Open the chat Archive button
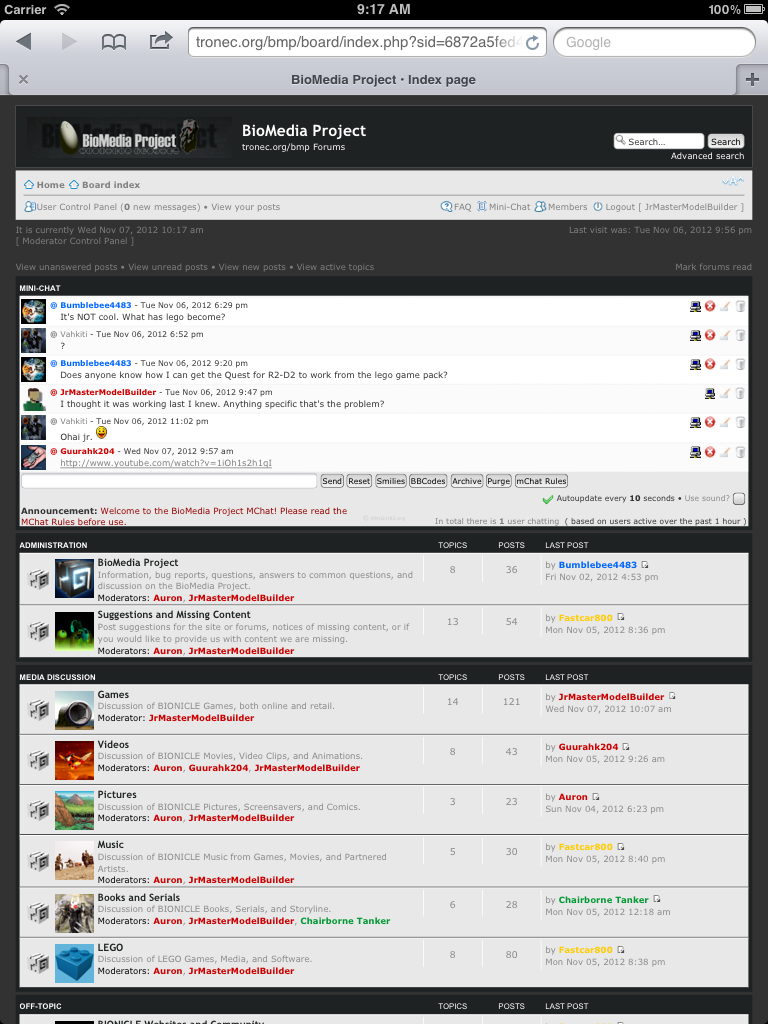The width and height of the screenshot is (768, 1024). coord(466,481)
